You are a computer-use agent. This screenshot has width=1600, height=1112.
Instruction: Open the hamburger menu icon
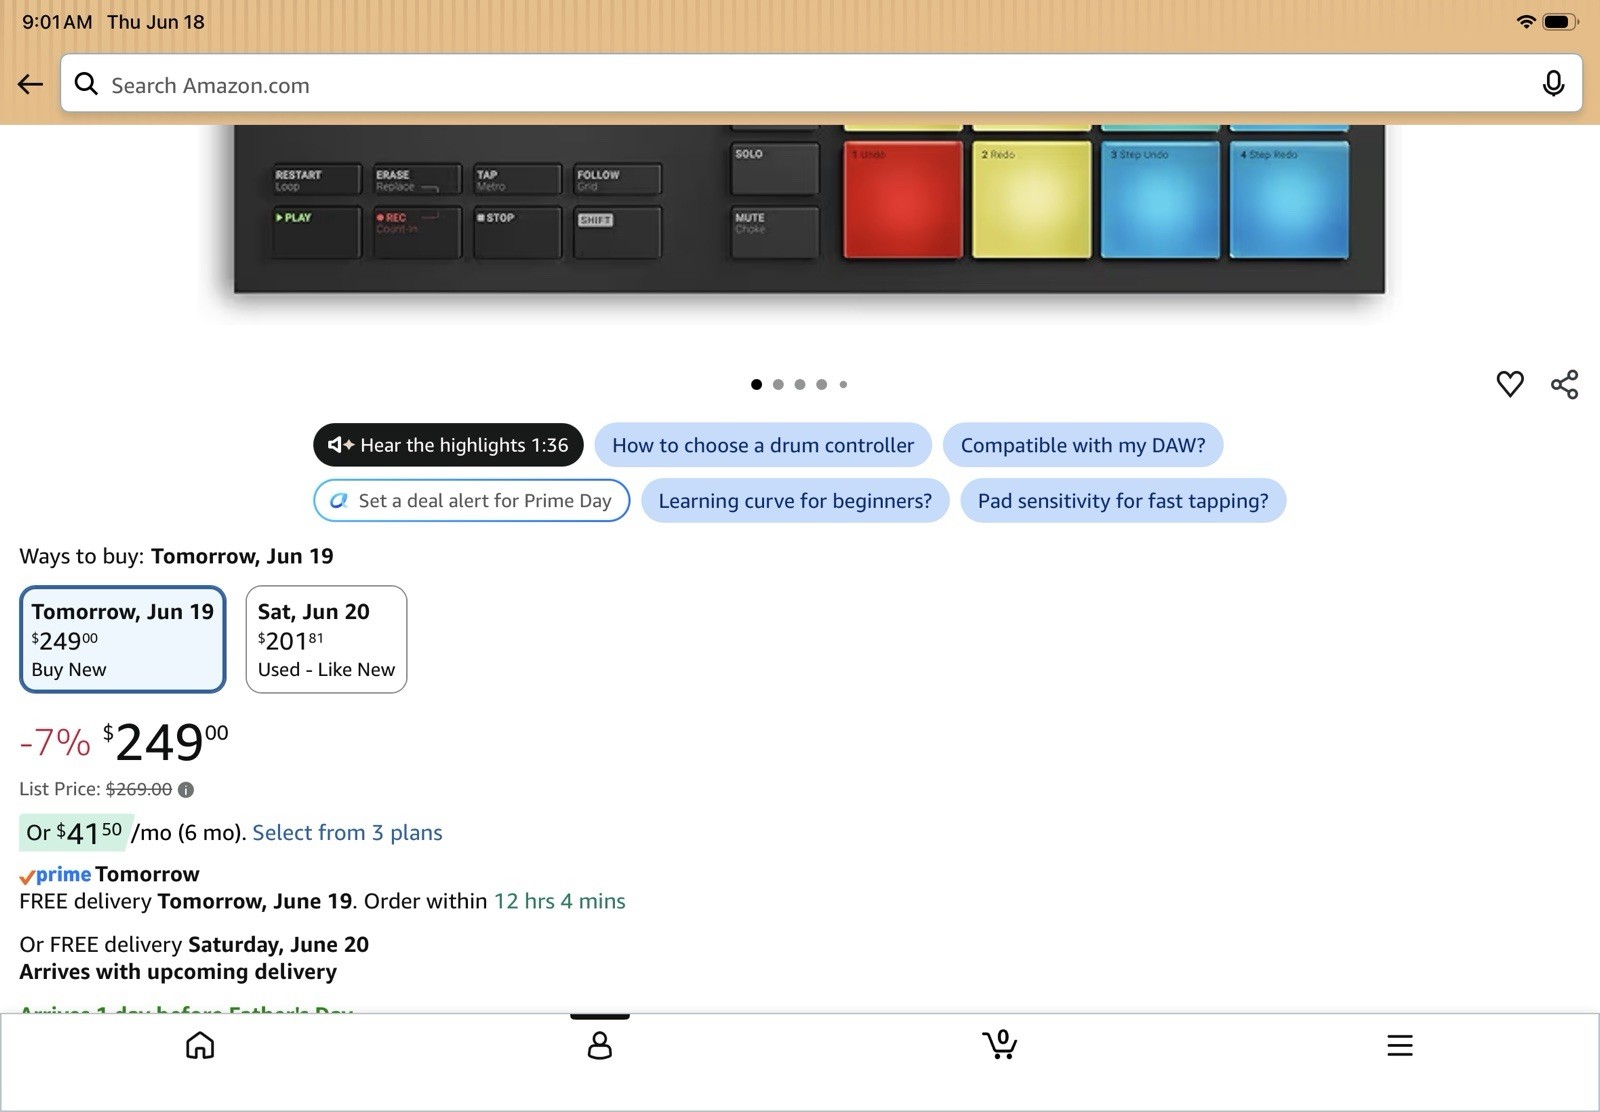click(1400, 1045)
